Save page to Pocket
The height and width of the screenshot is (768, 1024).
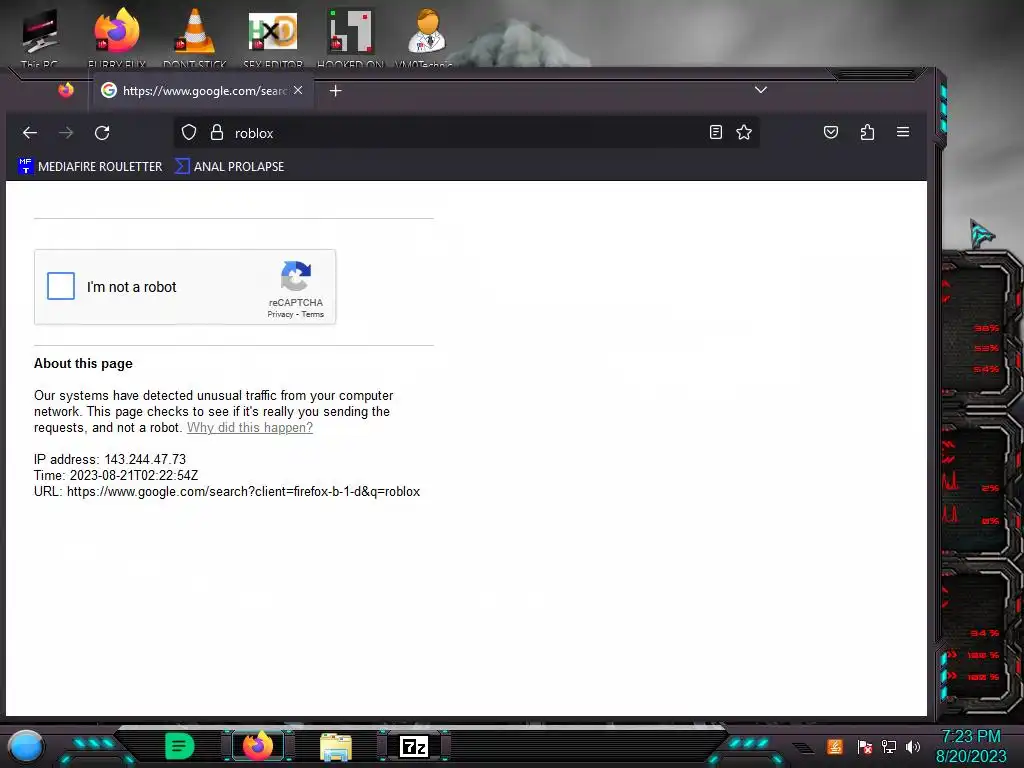(x=831, y=133)
